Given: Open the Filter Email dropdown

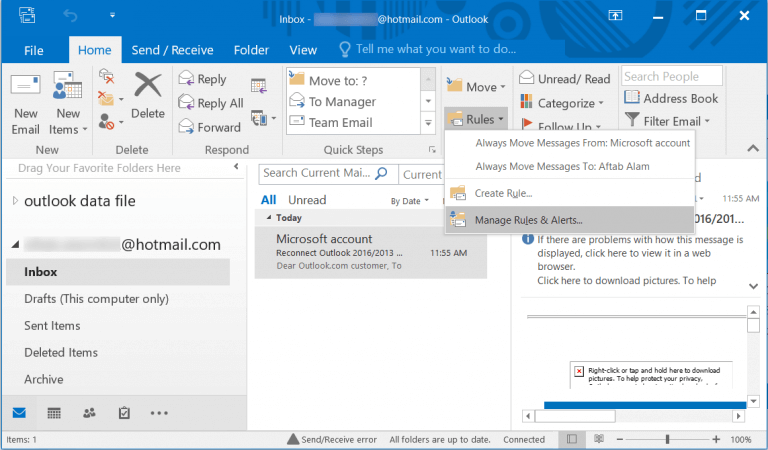Looking at the screenshot, I should (667, 120).
